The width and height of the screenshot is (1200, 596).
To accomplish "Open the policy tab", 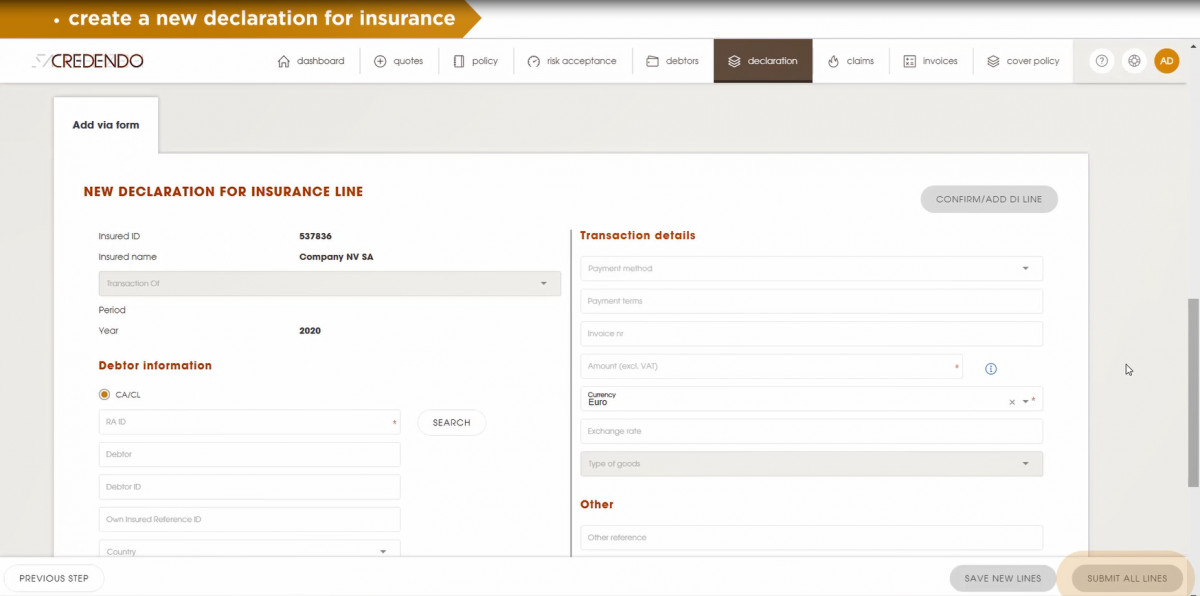I will tap(476, 61).
